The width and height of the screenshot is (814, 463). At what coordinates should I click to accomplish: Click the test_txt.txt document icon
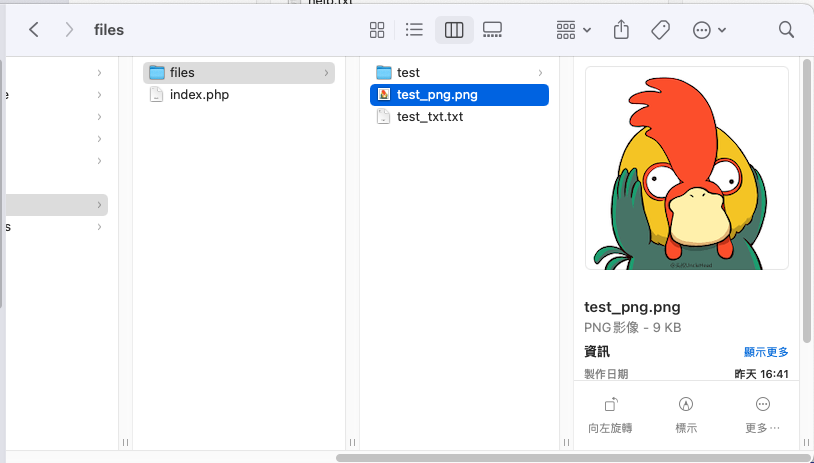[383, 117]
